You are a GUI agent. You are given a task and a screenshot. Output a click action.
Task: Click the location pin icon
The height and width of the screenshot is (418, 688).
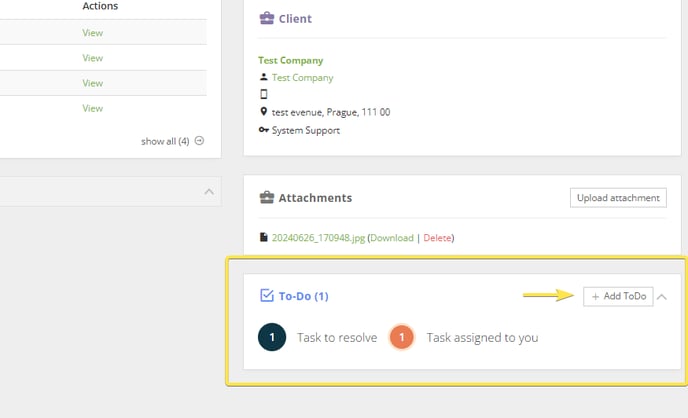coord(263,111)
